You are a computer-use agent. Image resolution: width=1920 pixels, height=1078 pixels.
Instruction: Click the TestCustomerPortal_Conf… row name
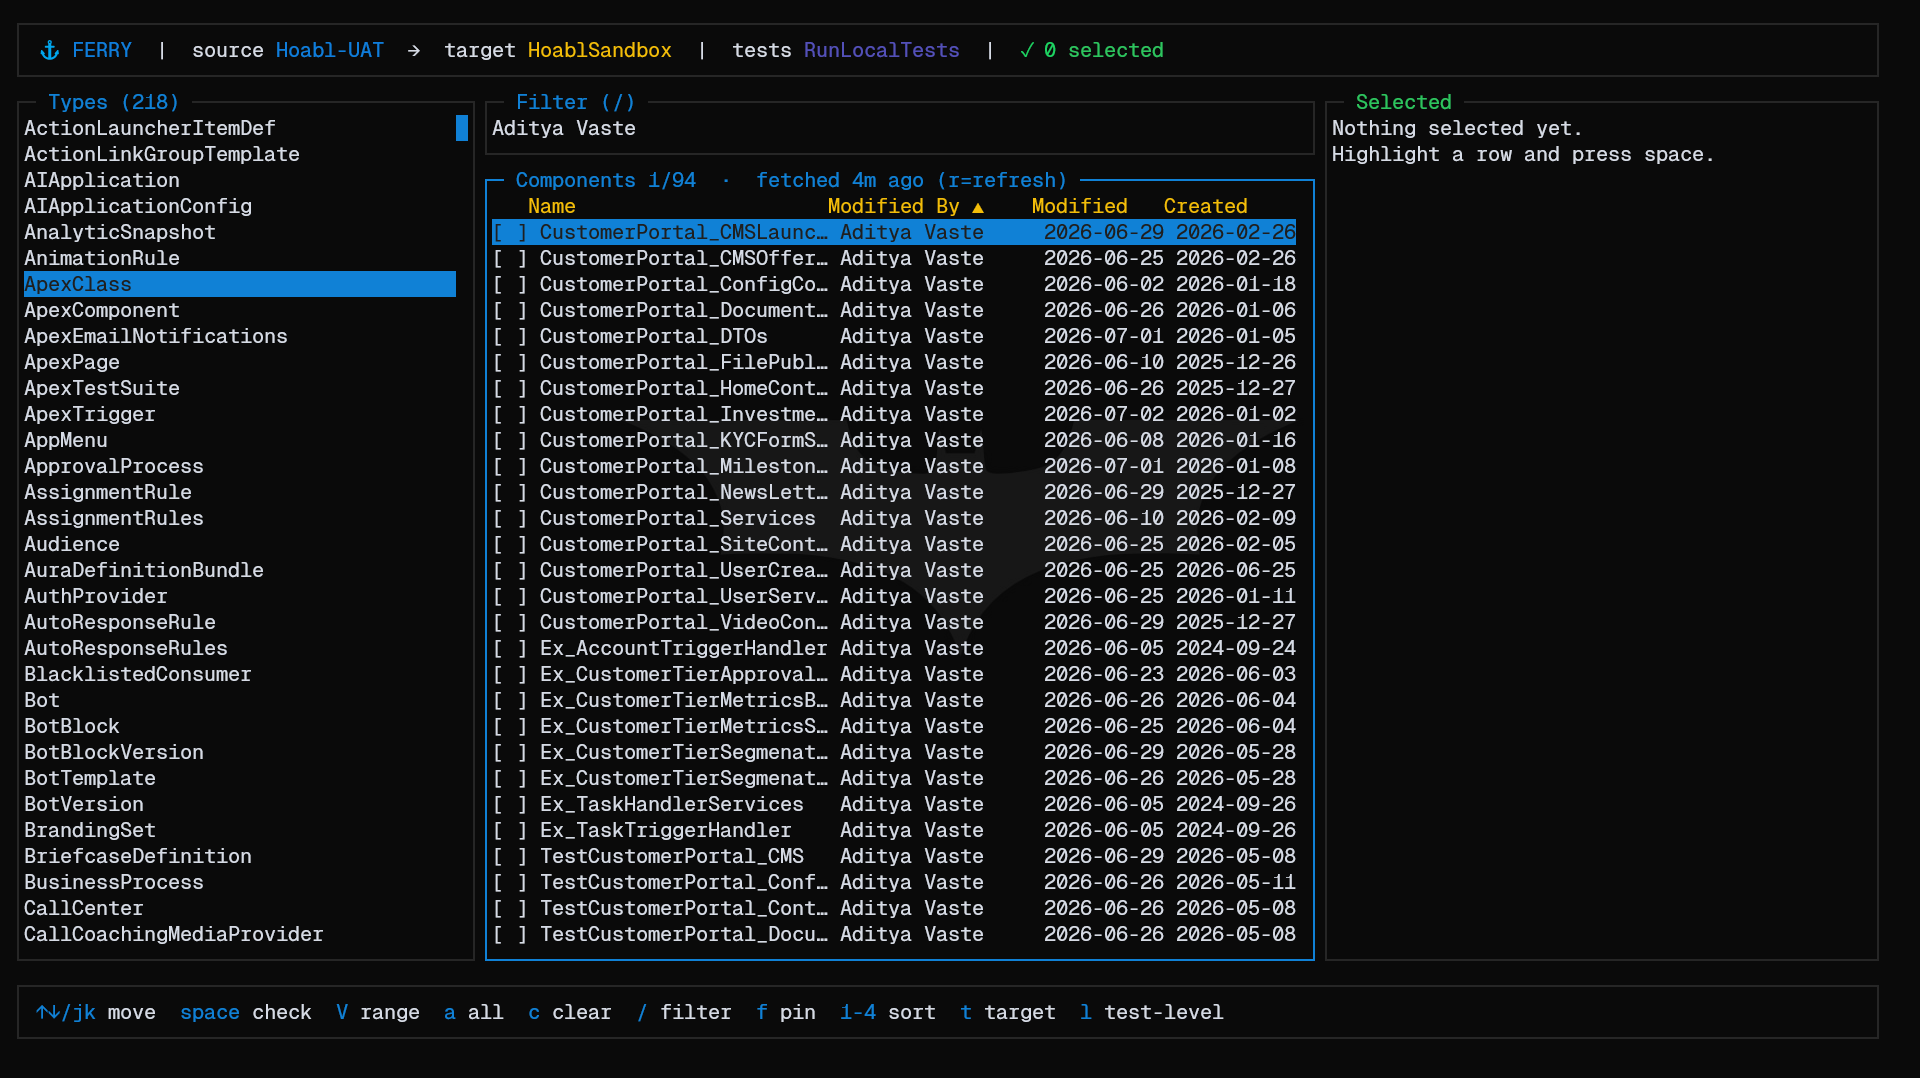point(684,882)
